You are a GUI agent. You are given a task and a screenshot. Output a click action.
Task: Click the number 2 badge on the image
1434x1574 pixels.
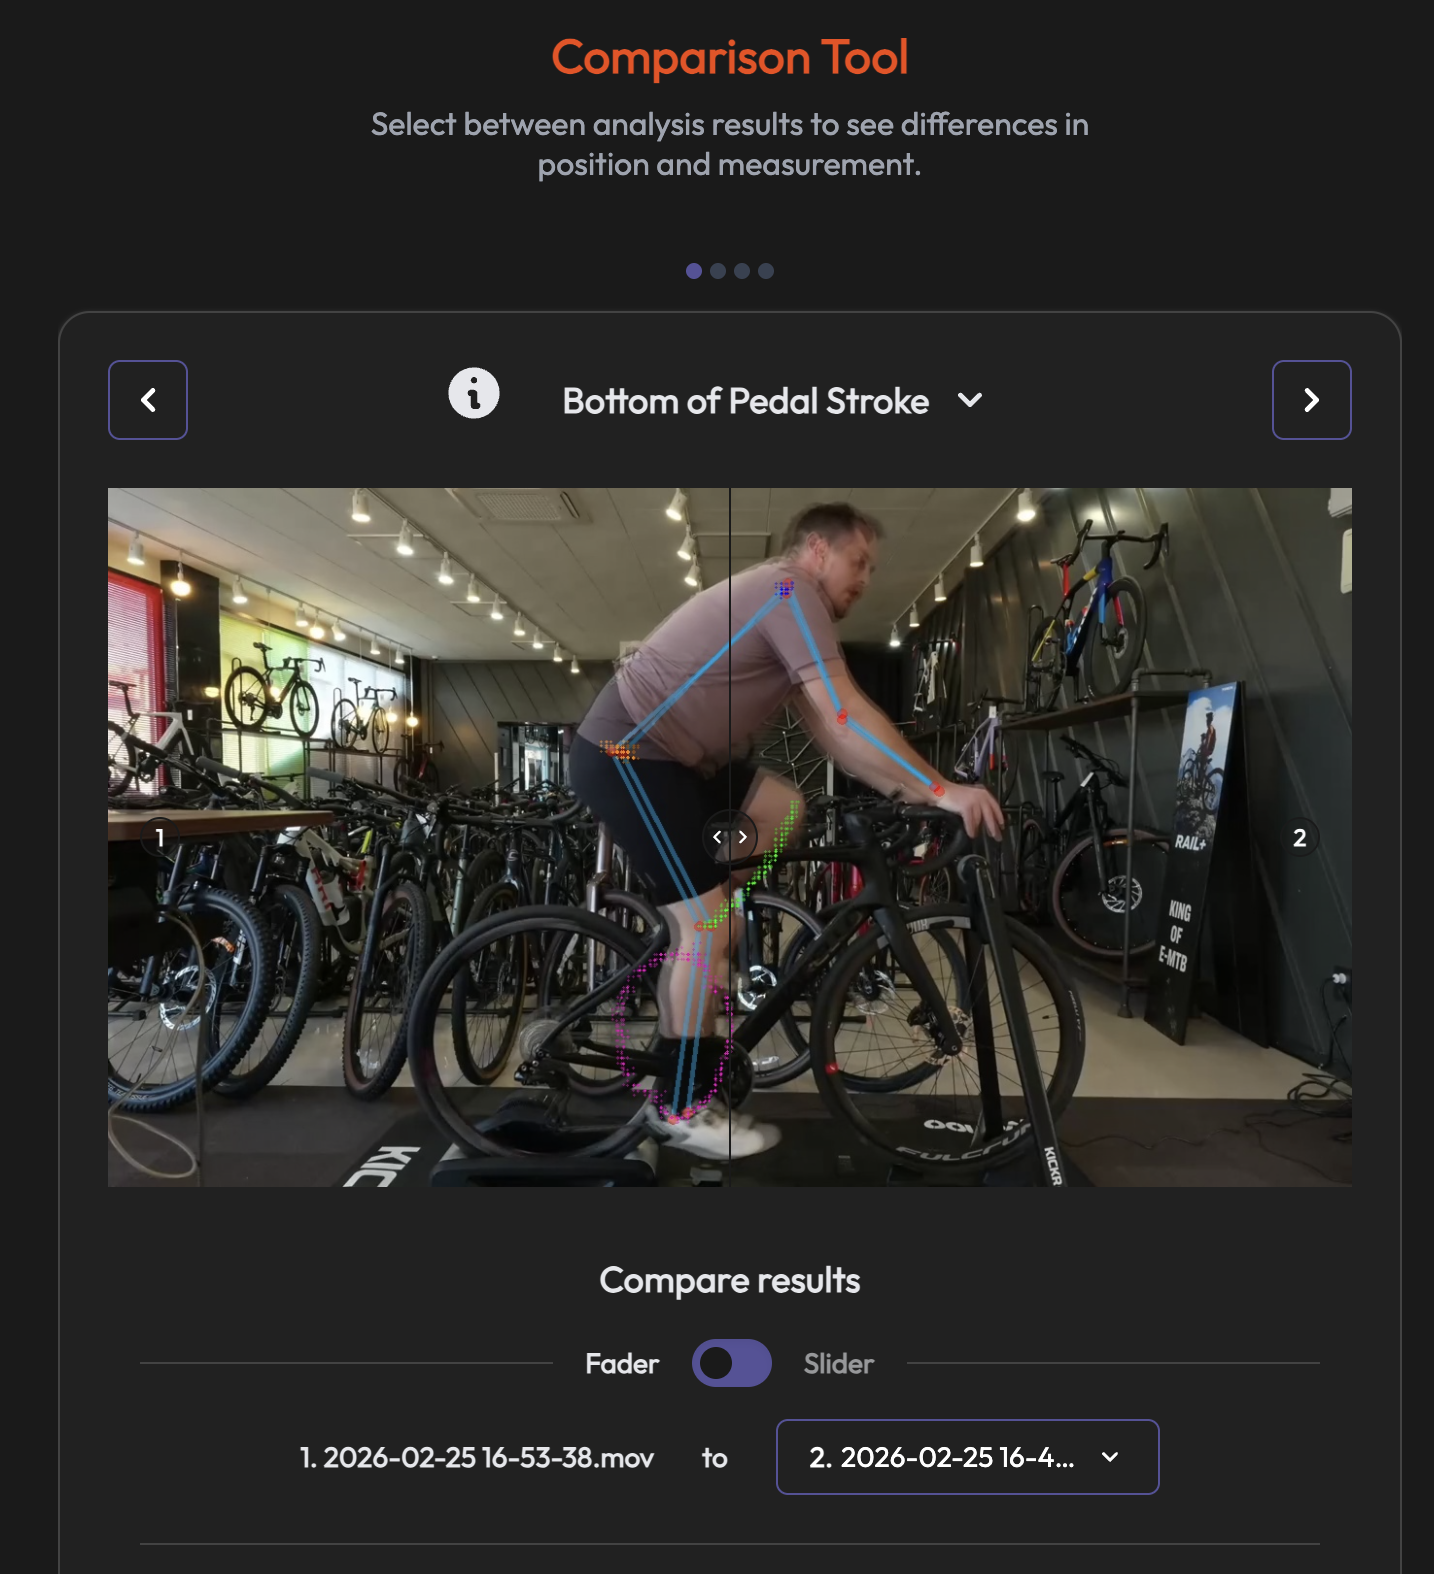(x=1299, y=837)
